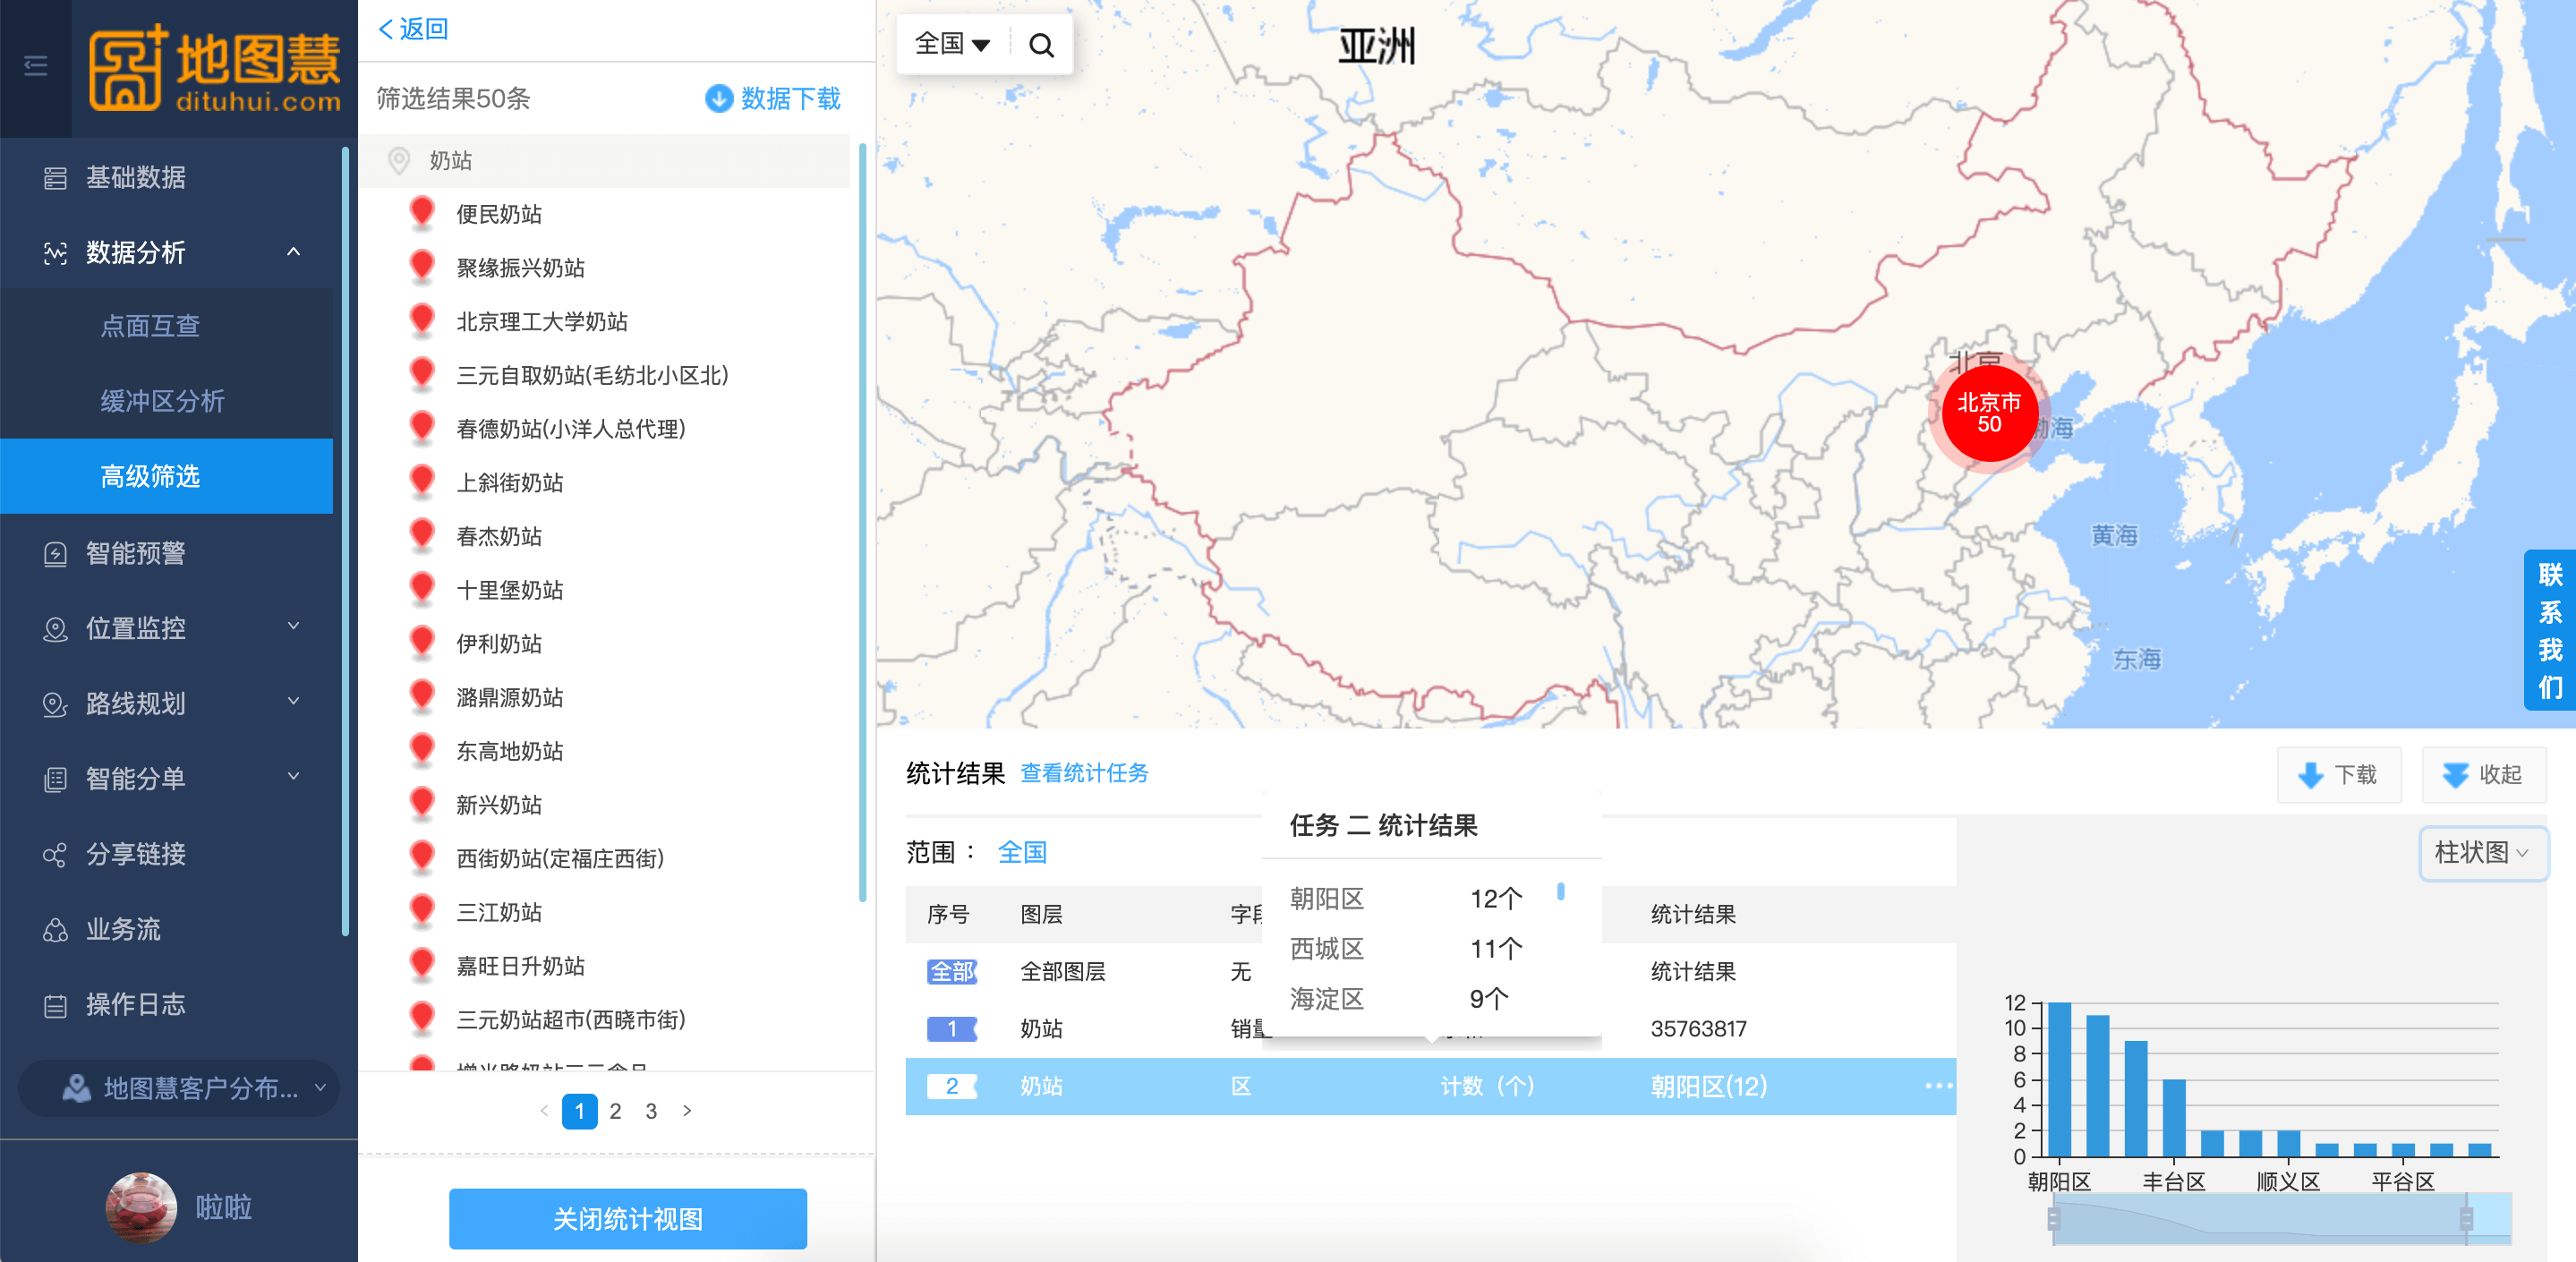Select results page 1
Screen dimensions: 2576x1262
580,1111
